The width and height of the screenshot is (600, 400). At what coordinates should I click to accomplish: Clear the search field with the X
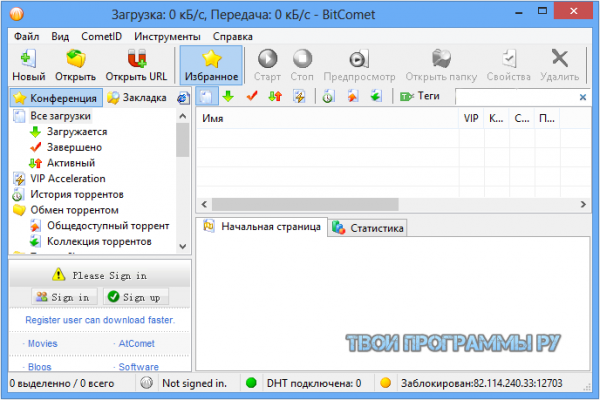pos(583,97)
